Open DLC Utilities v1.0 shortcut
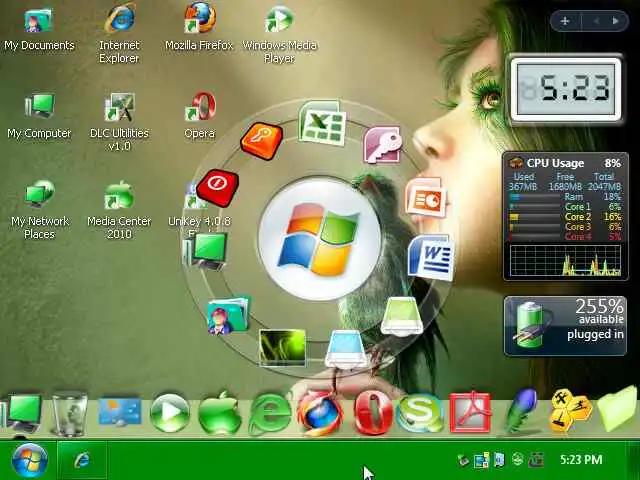This screenshot has width=640, height=480. pyautogui.click(x=119, y=122)
